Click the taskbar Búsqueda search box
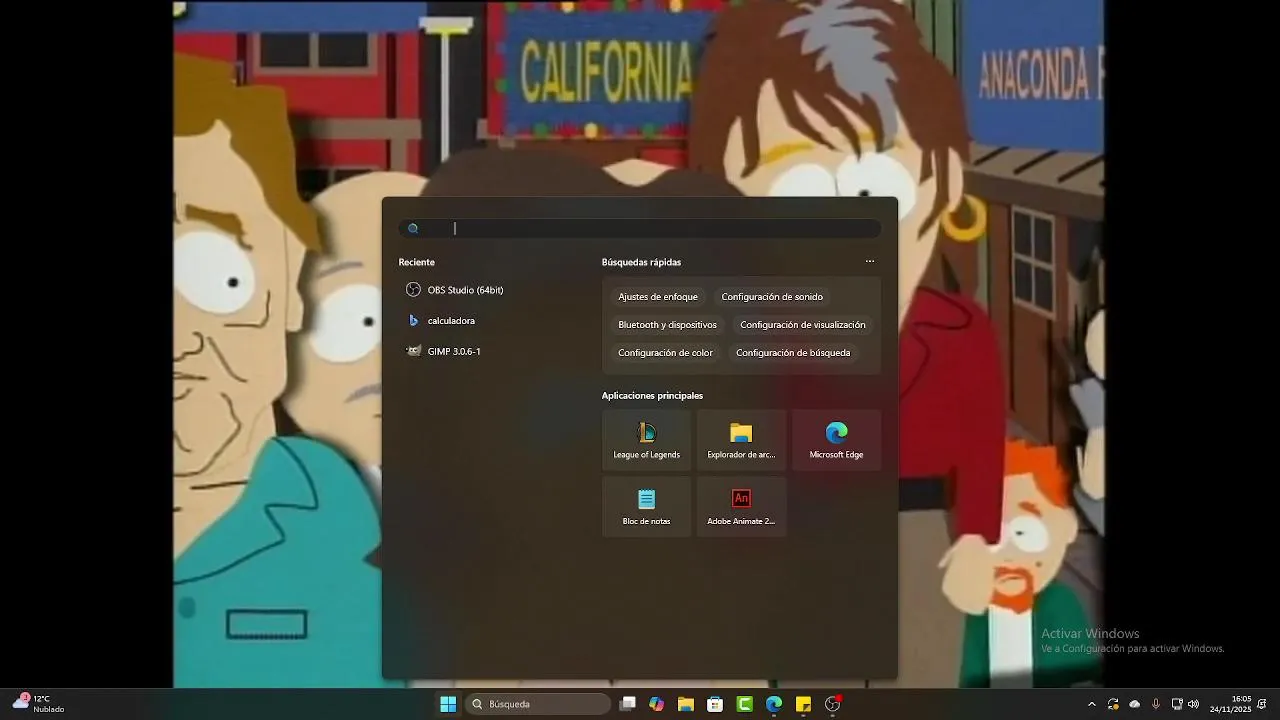The width and height of the screenshot is (1280, 720). coord(538,704)
